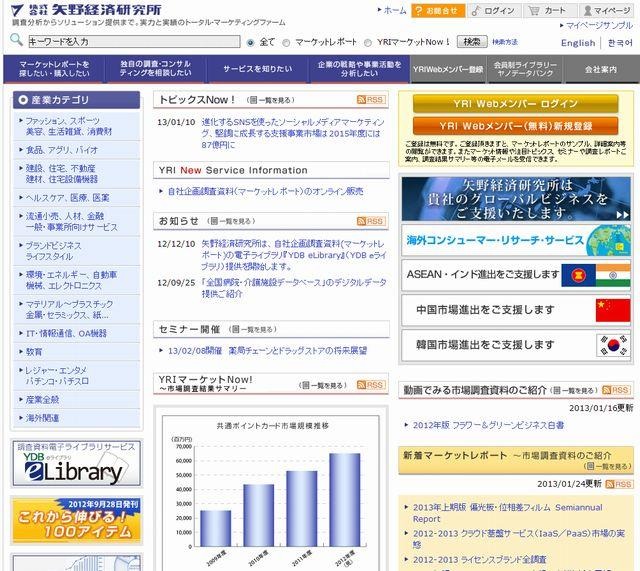640x571 pixels.
Task: Open YDB eLibrary banner
Action: [x=76, y=463]
